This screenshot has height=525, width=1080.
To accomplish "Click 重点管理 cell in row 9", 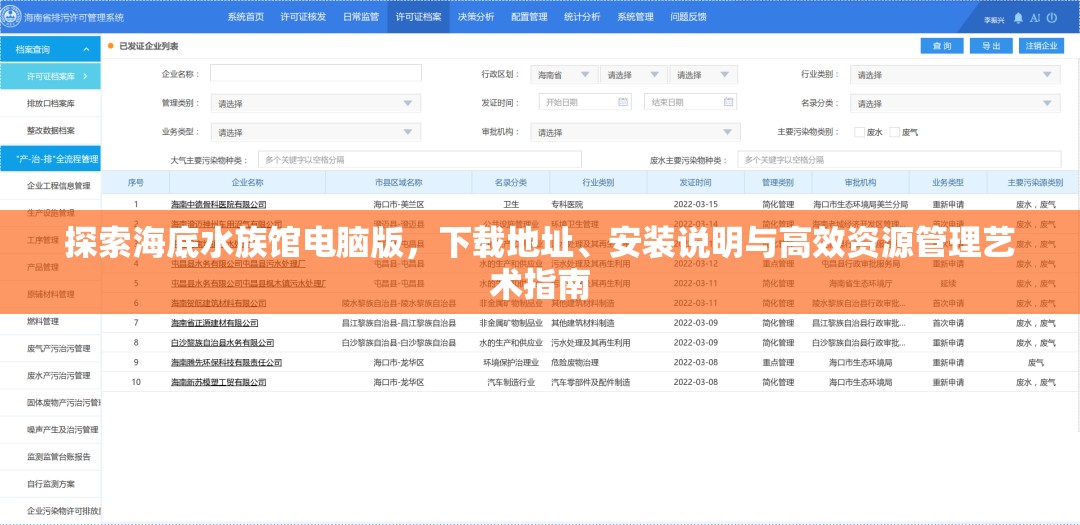I will (x=778, y=362).
